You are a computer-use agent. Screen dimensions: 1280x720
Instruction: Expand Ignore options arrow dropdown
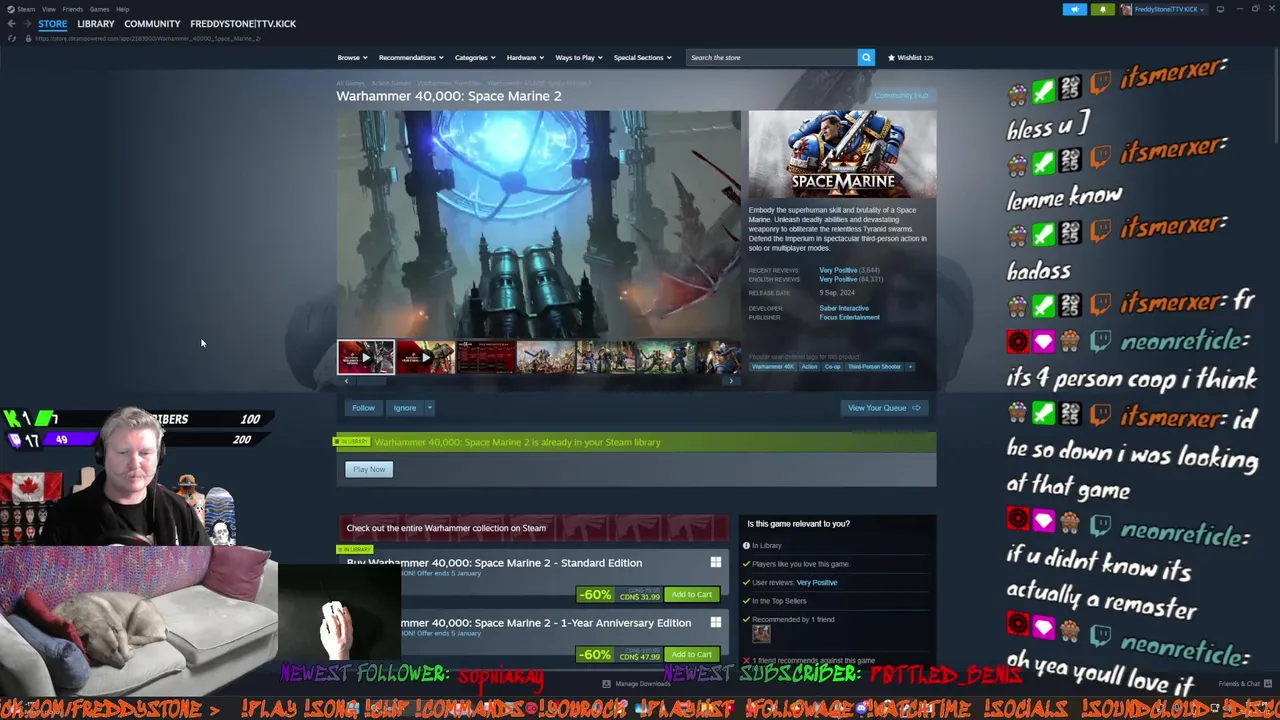pos(429,408)
